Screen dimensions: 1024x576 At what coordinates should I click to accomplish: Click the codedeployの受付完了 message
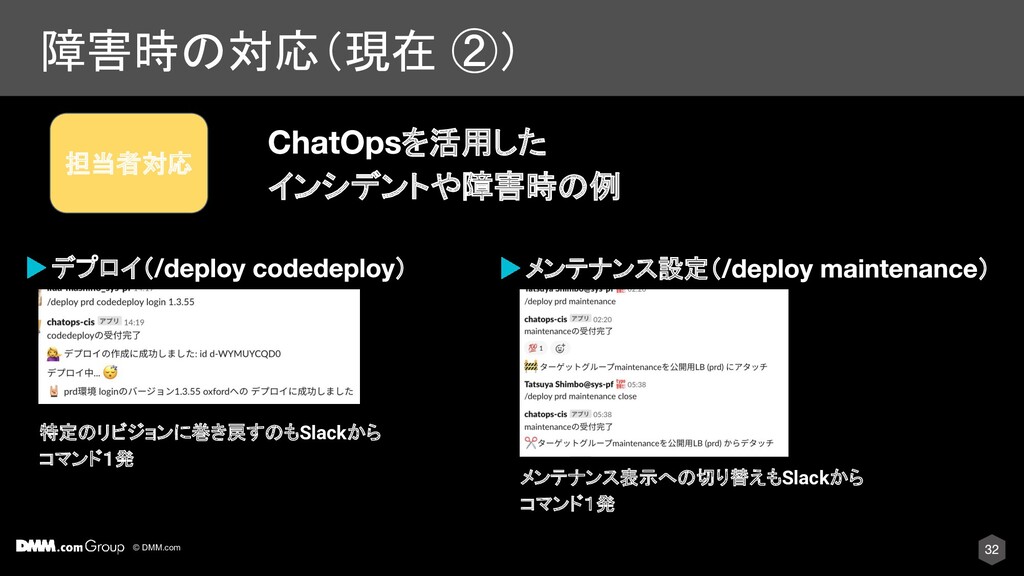pyautogui.click(x=94, y=335)
